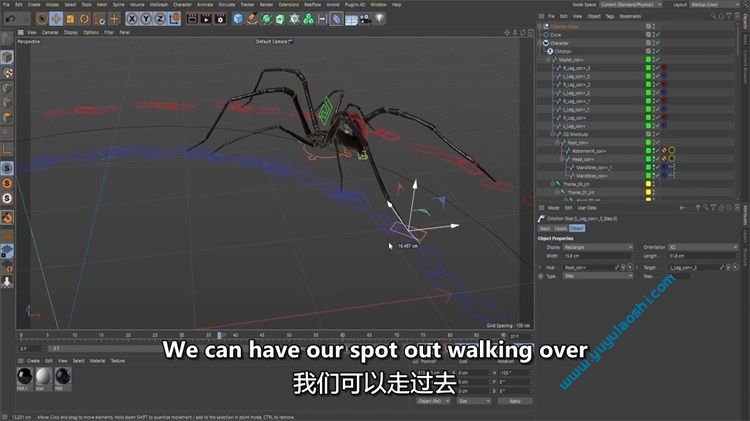Click the Apply button

(x=514, y=401)
